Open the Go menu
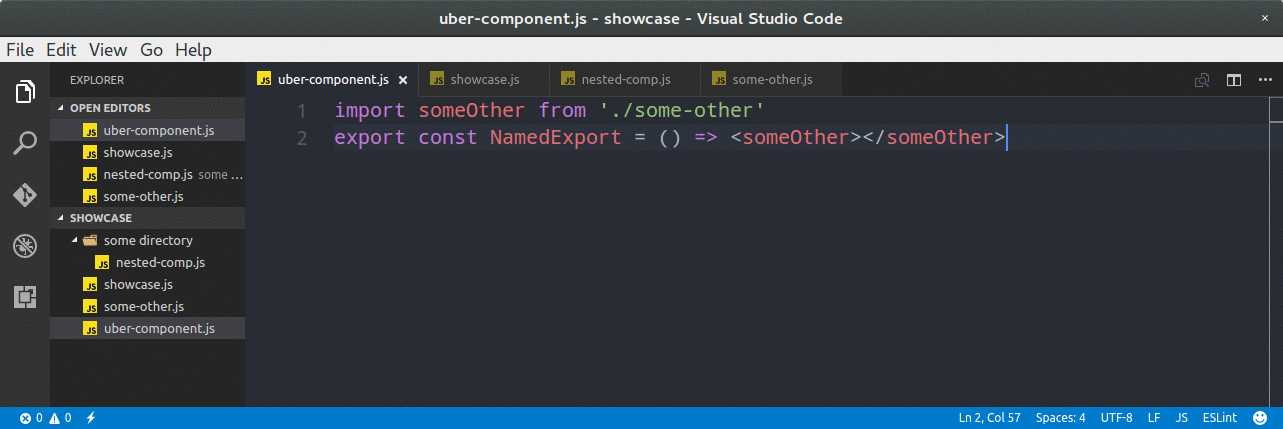Viewport: 1283px width, 429px height. pyautogui.click(x=151, y=50)
